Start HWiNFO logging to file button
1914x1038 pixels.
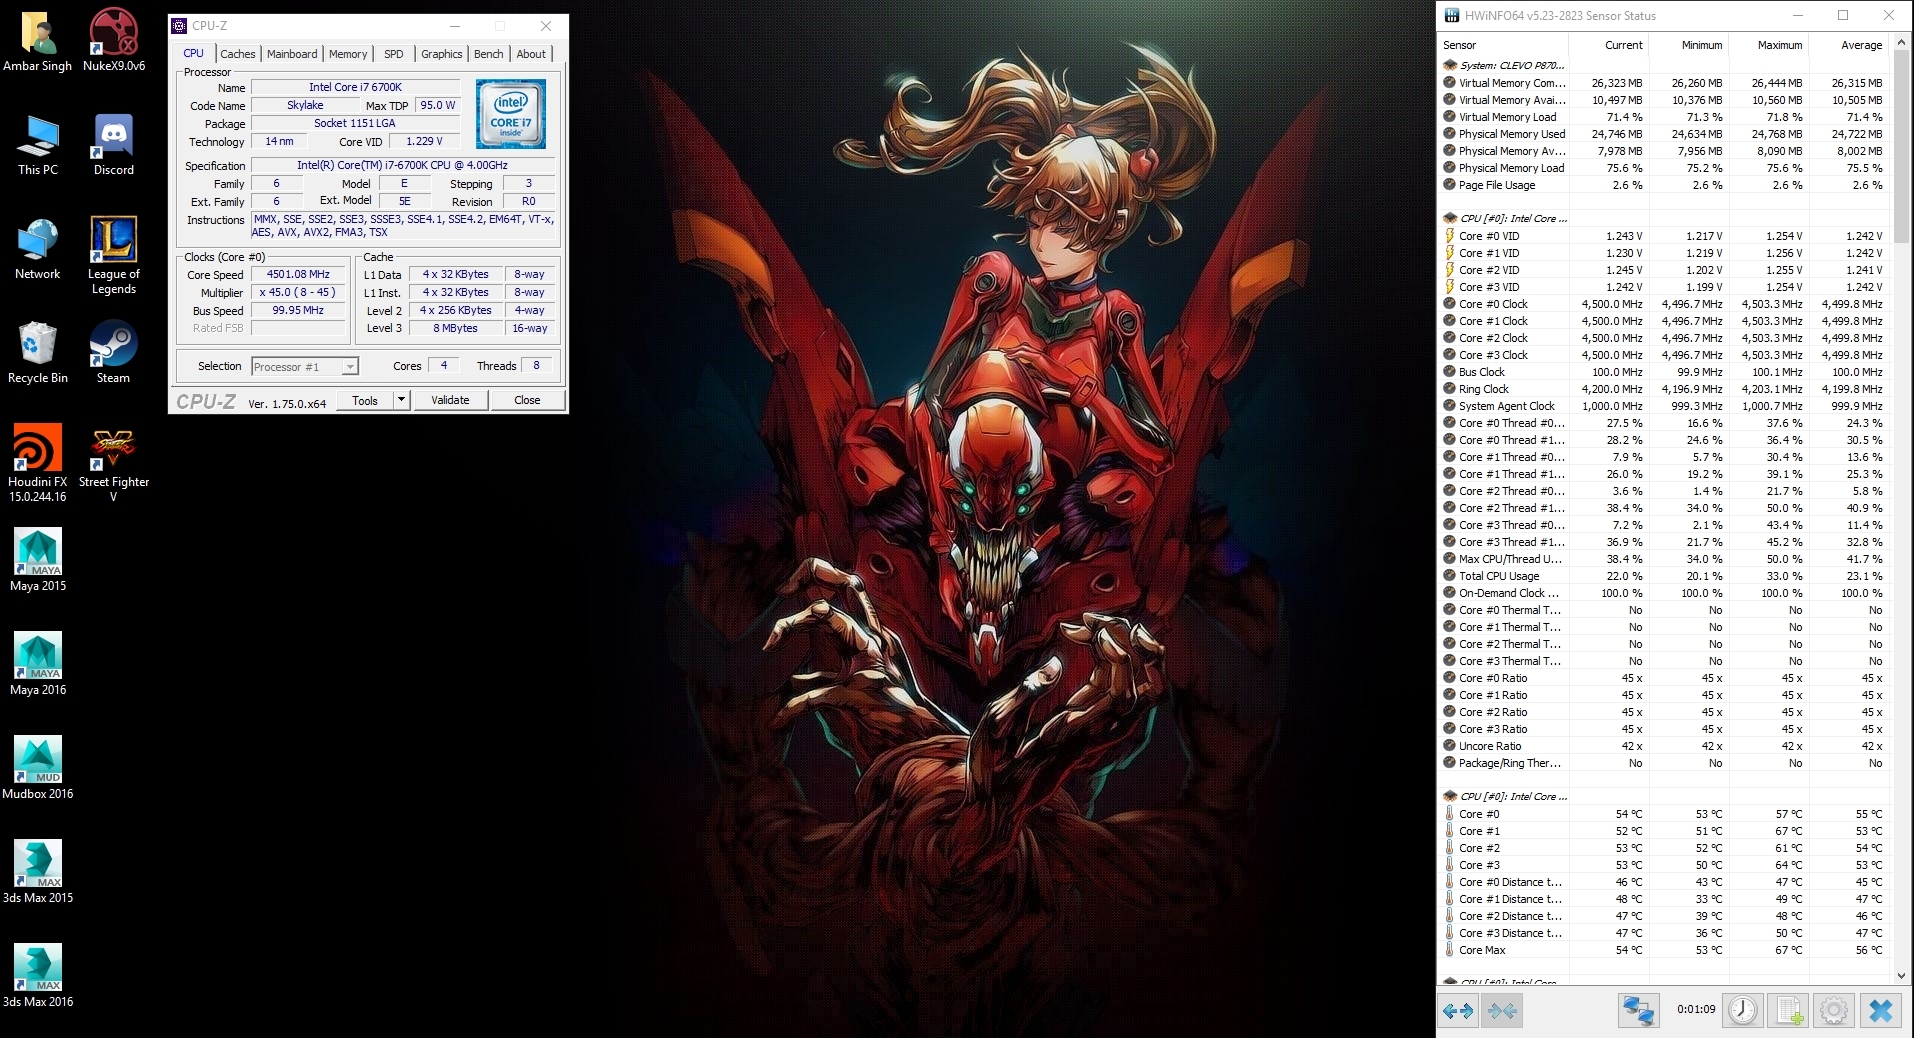(x=1789, y=1010)
